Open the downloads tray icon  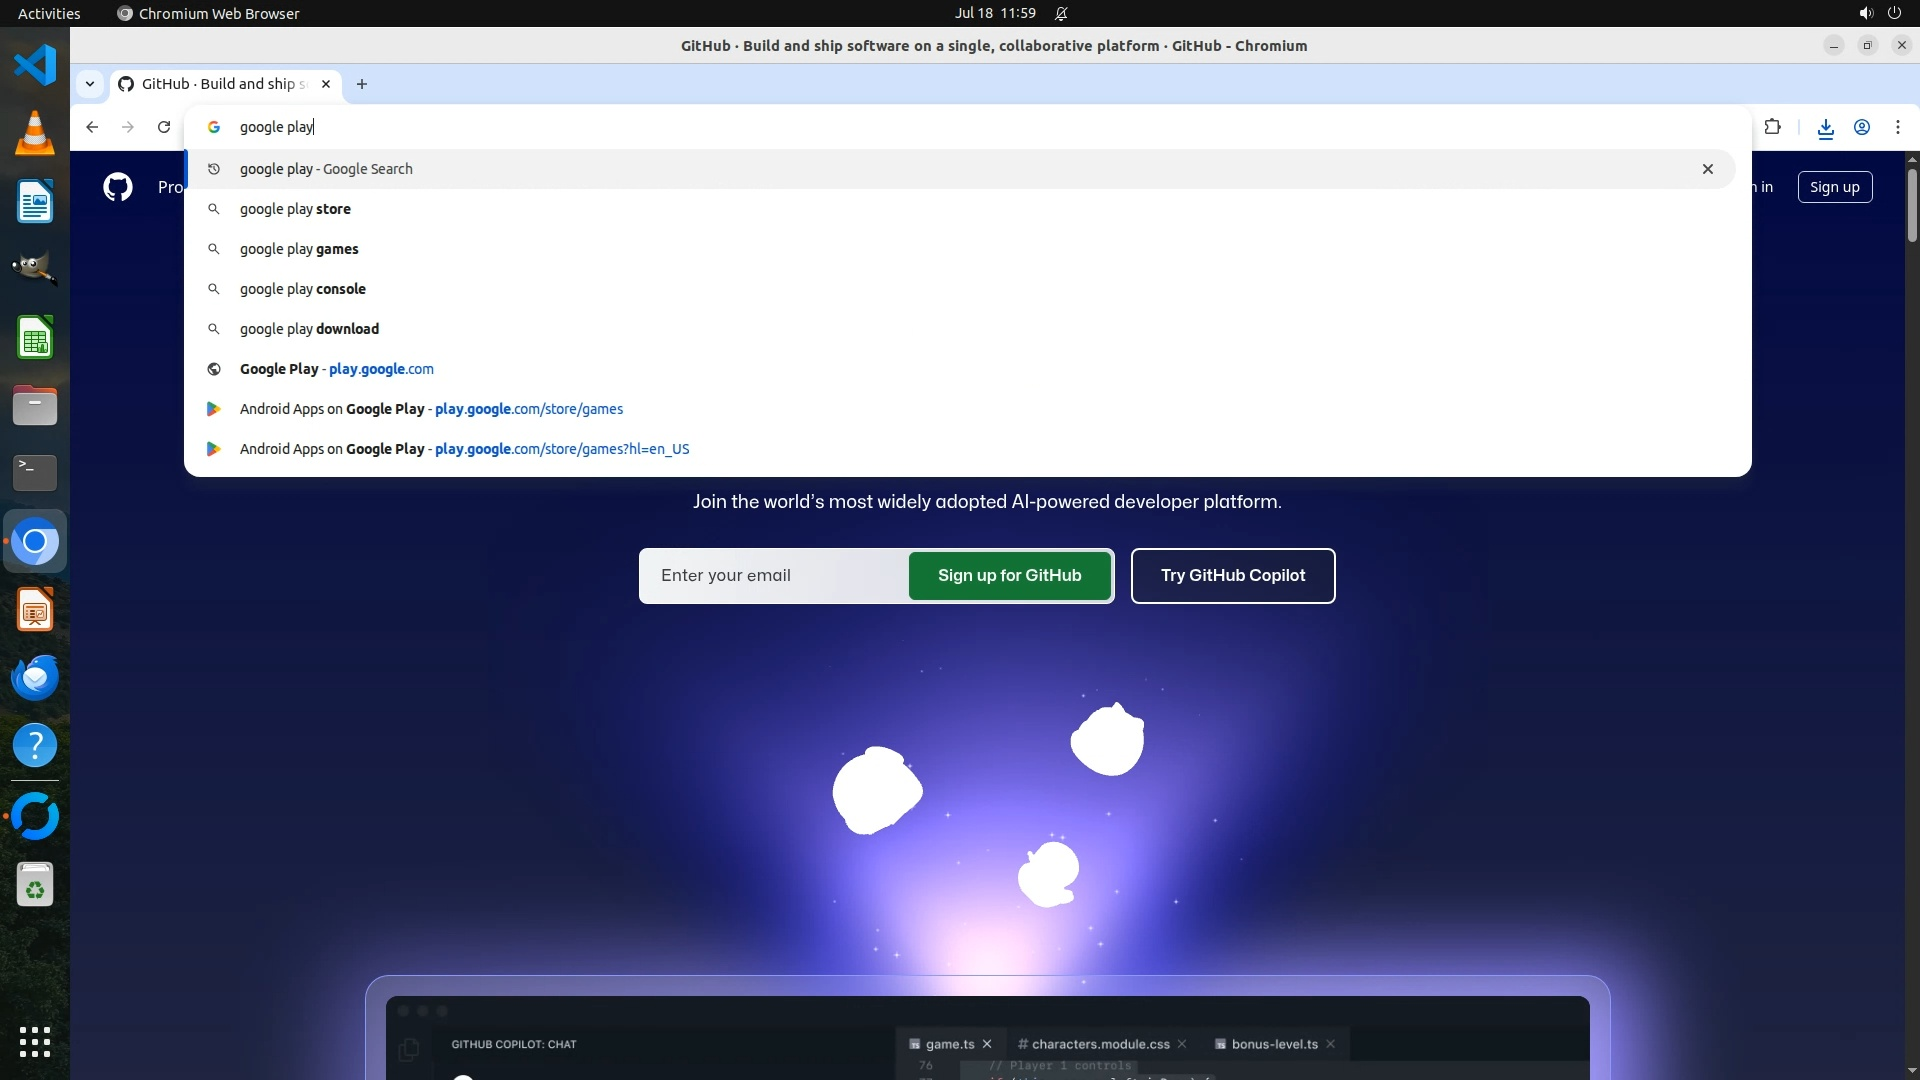coord(1825,127)
